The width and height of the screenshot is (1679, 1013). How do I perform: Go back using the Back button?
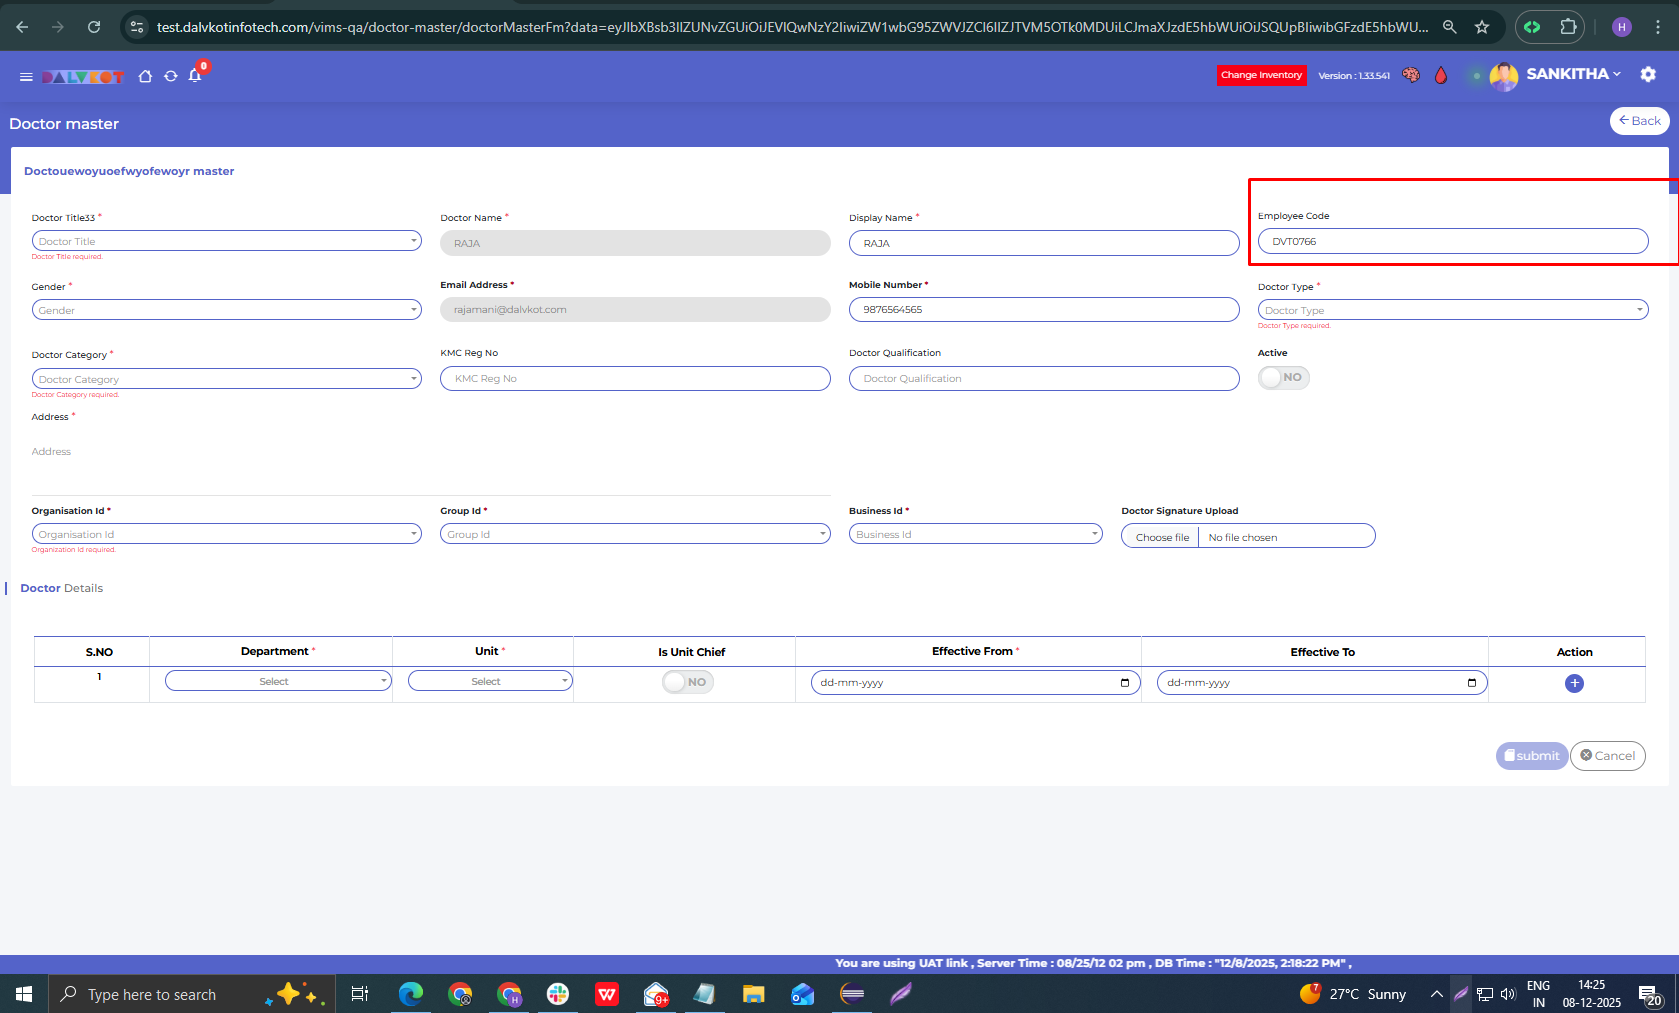(1639, 121)
